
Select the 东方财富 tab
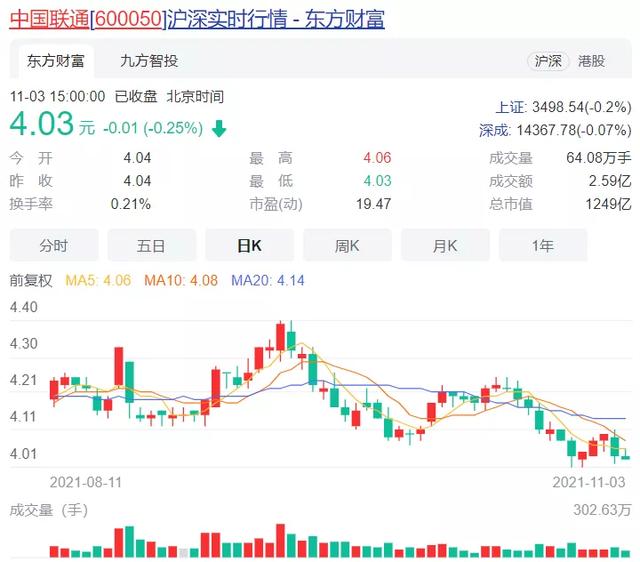click(56, 61)
